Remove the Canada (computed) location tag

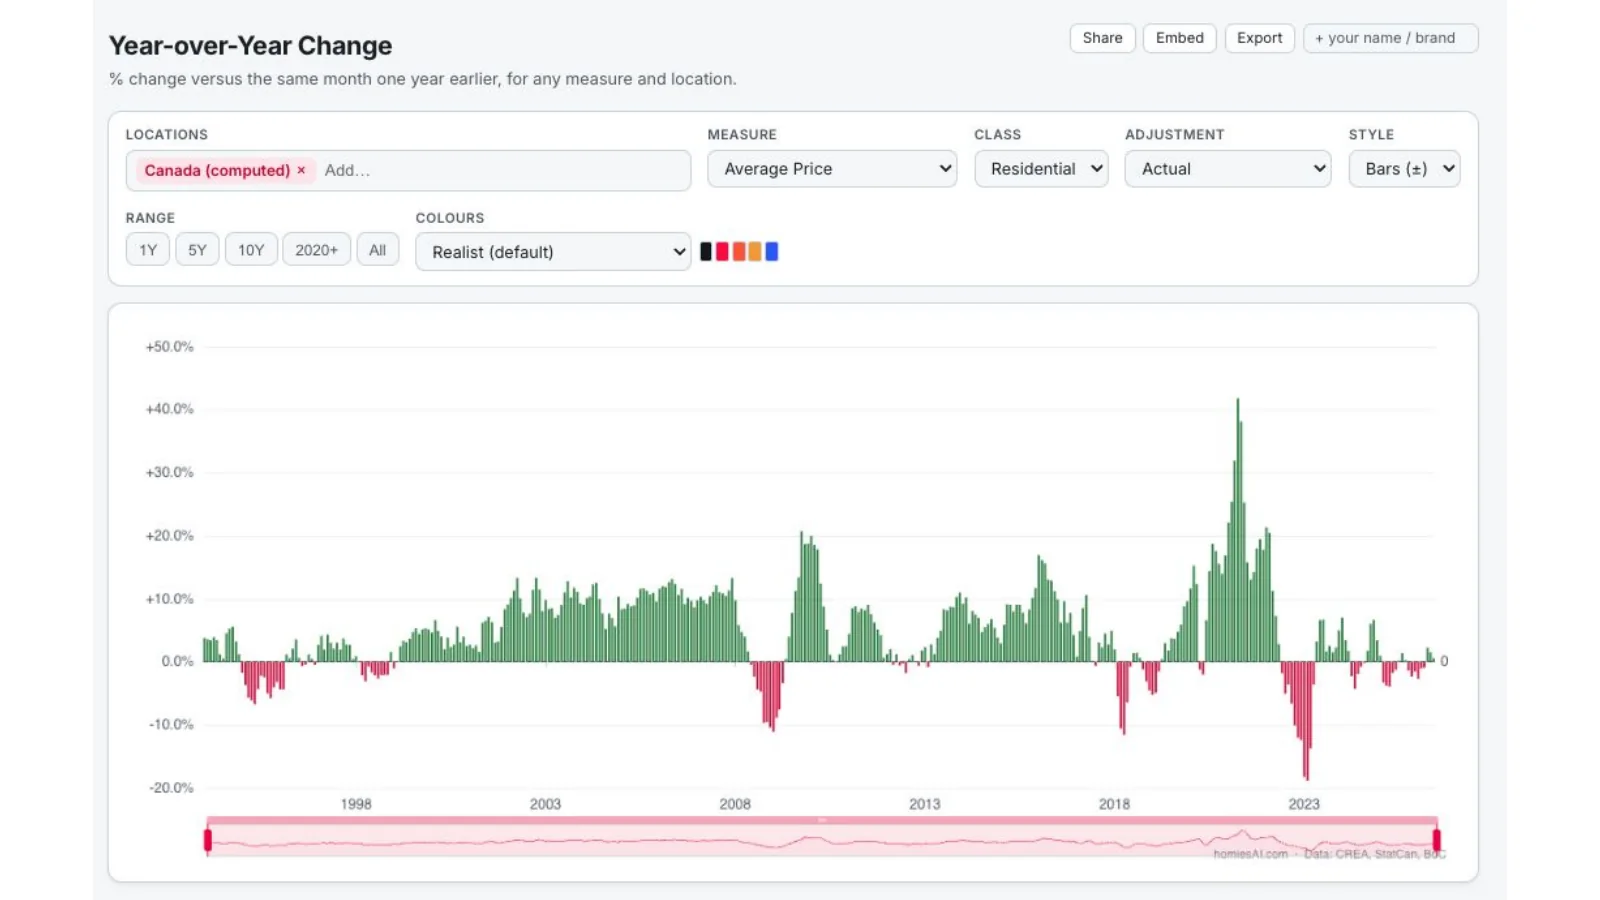click(301, 170)
